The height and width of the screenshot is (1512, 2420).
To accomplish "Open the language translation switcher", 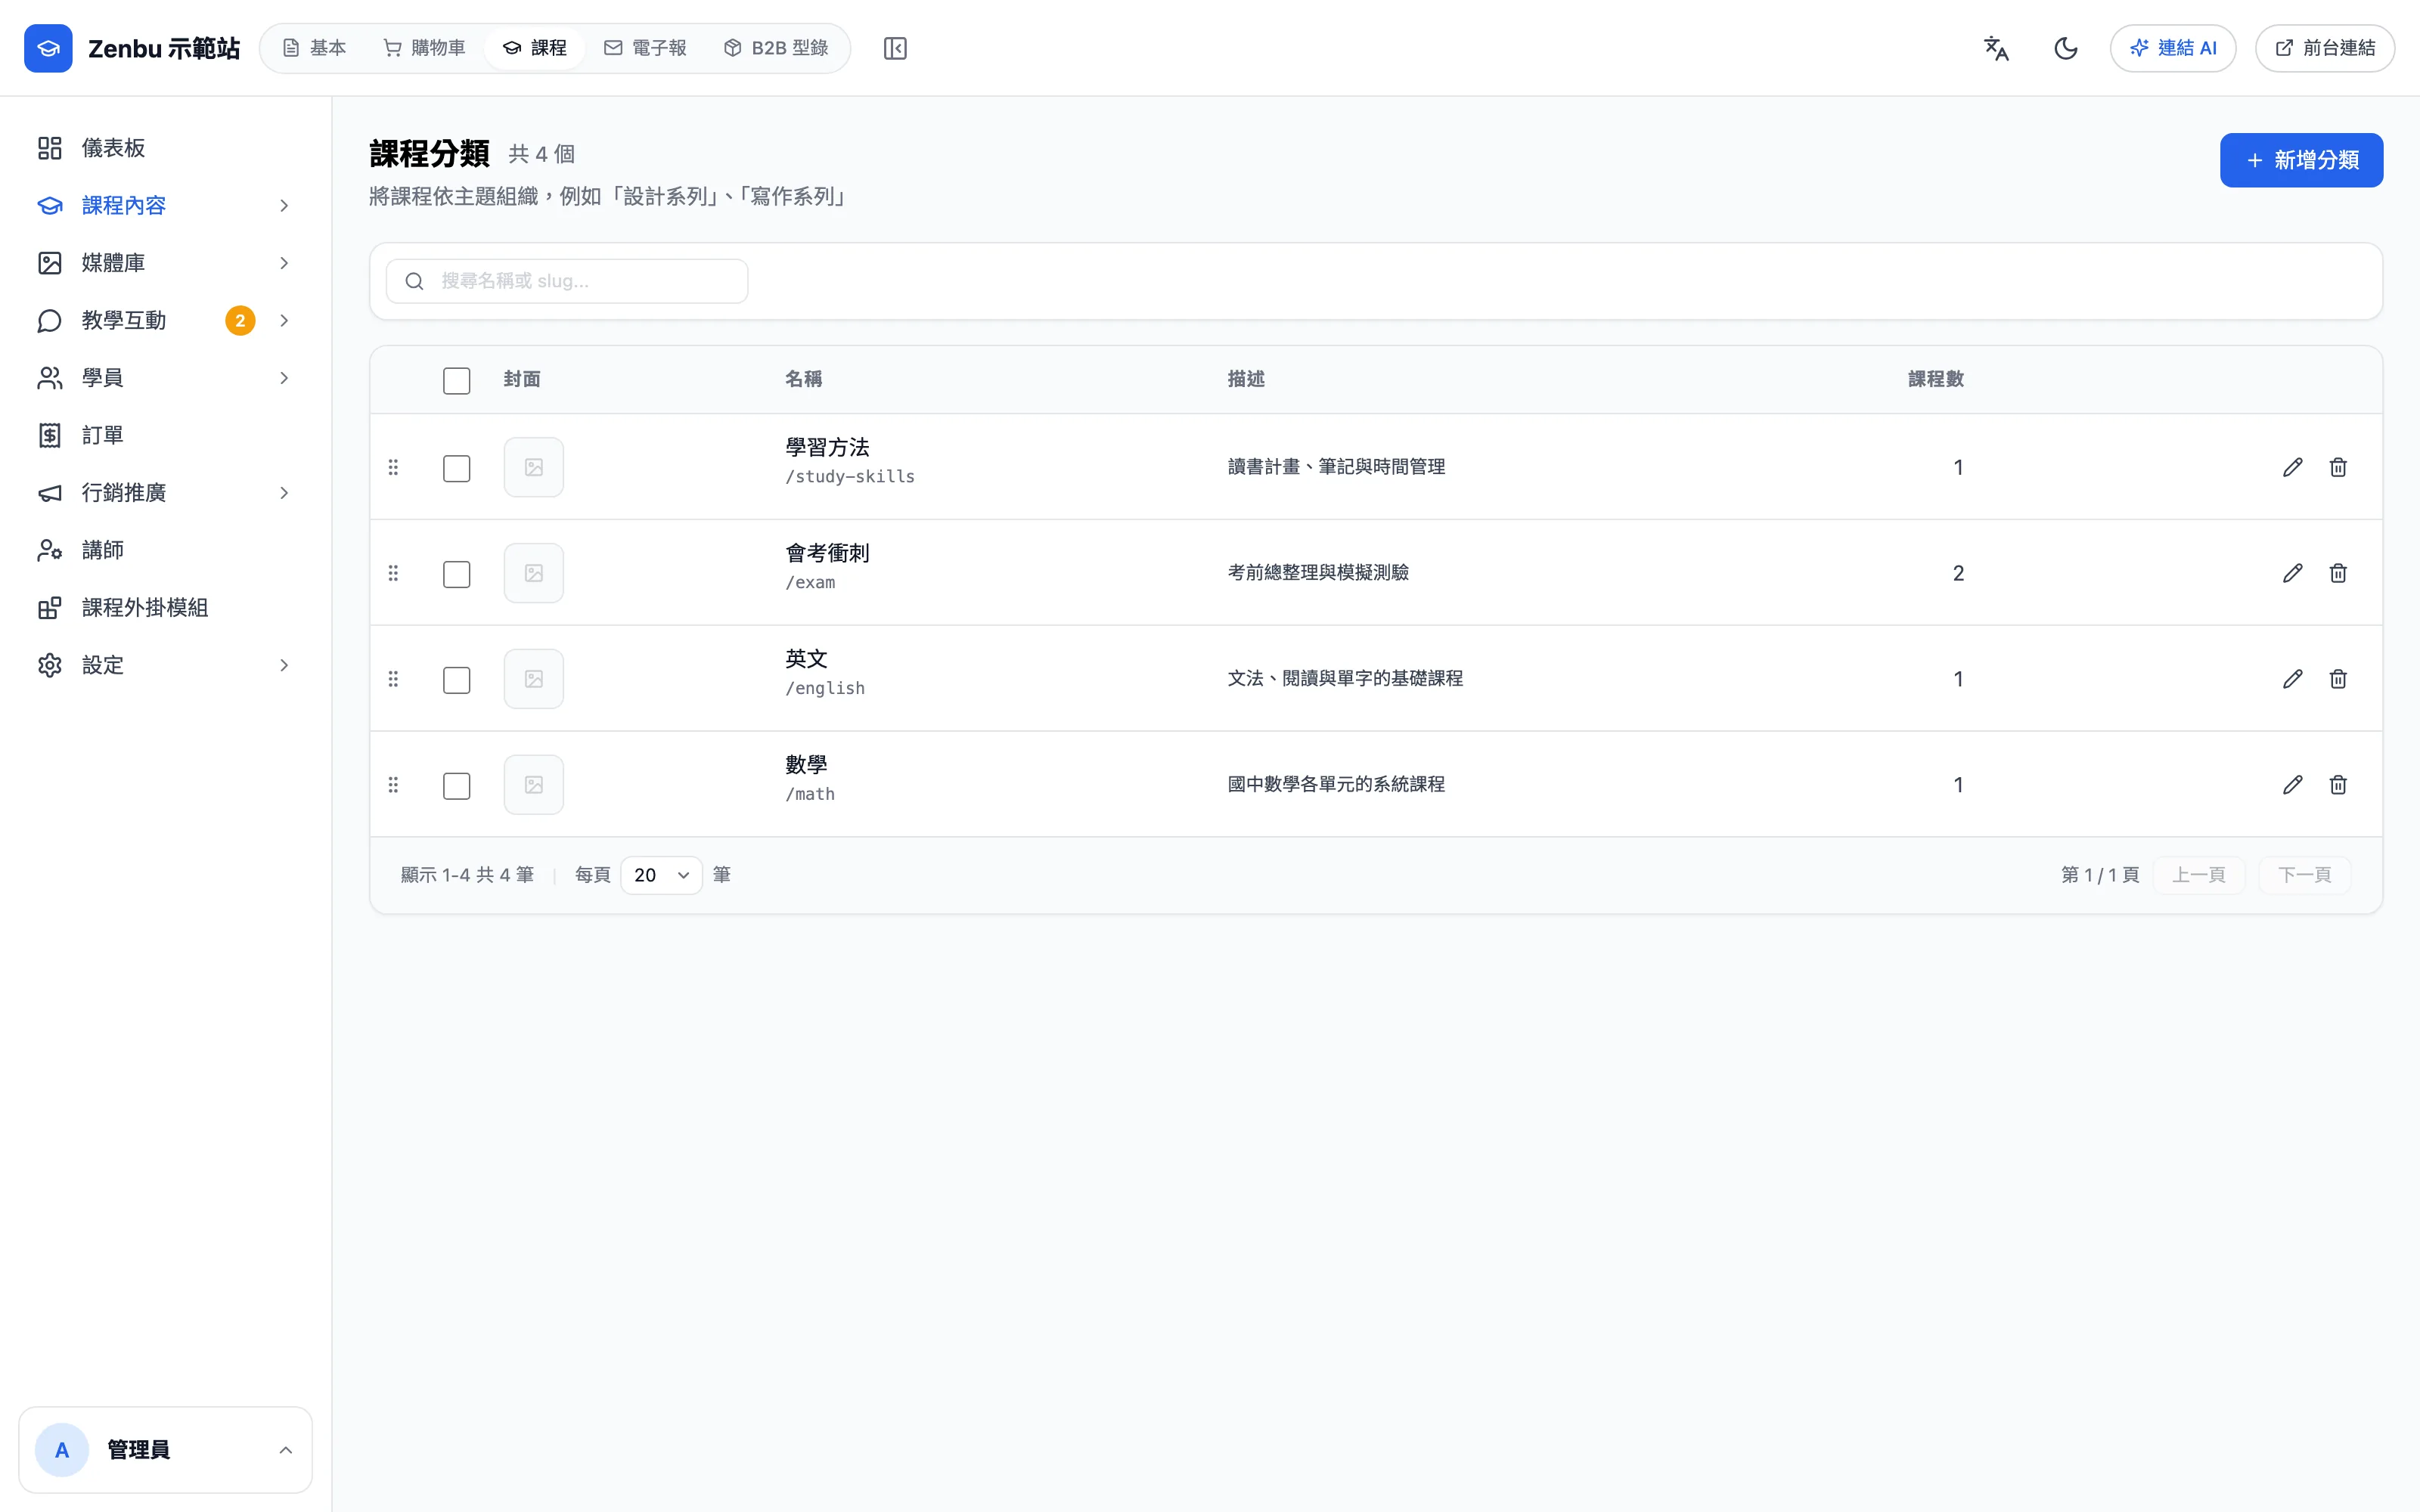I will pos(1996,48).
